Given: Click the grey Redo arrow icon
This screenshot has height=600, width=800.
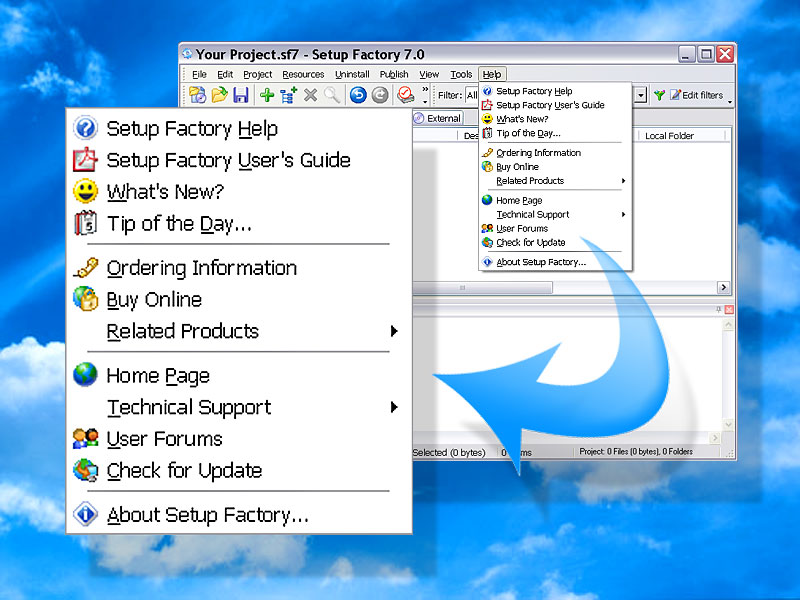Looking at the screenshot, I should 380,95.
